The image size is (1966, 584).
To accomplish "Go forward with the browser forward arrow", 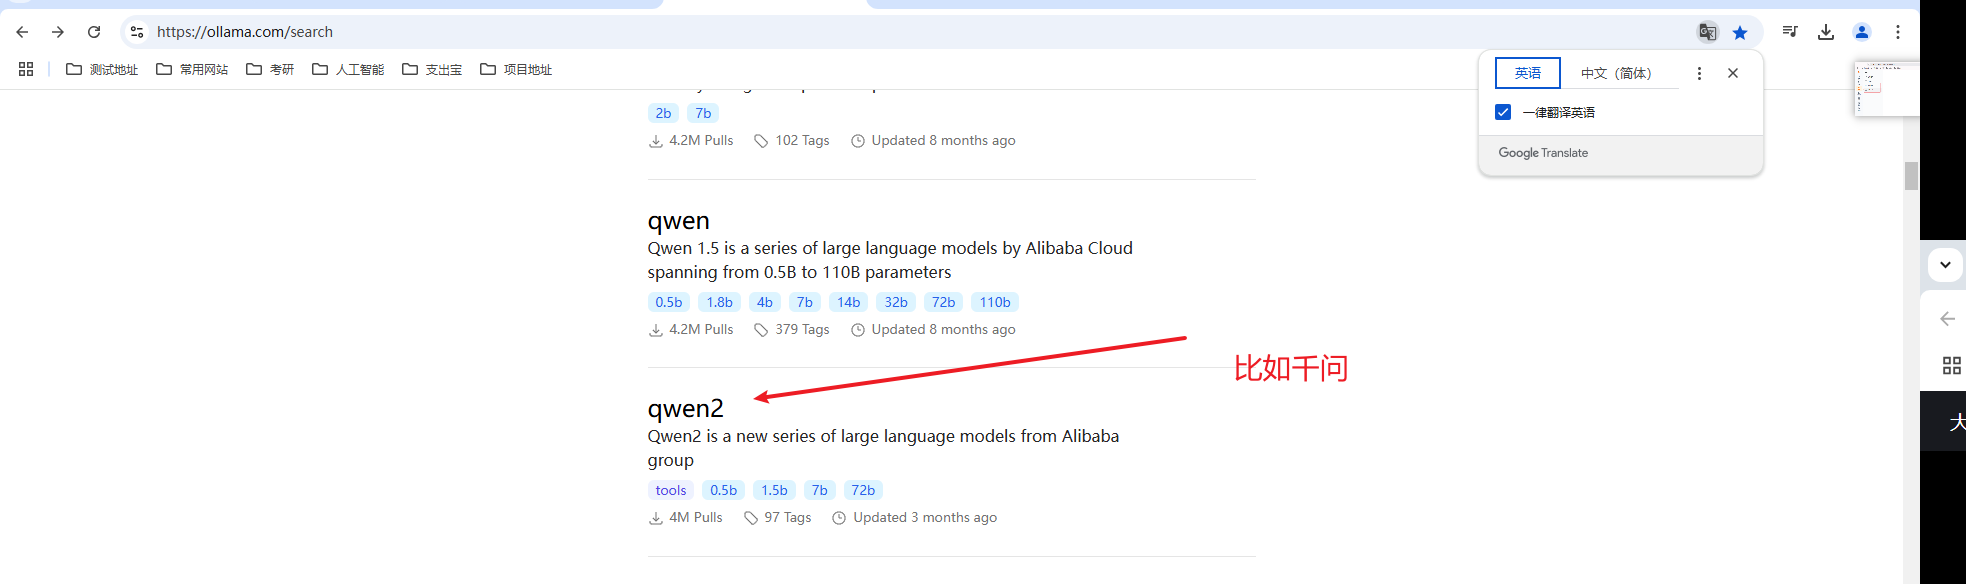I will point(58,32).
